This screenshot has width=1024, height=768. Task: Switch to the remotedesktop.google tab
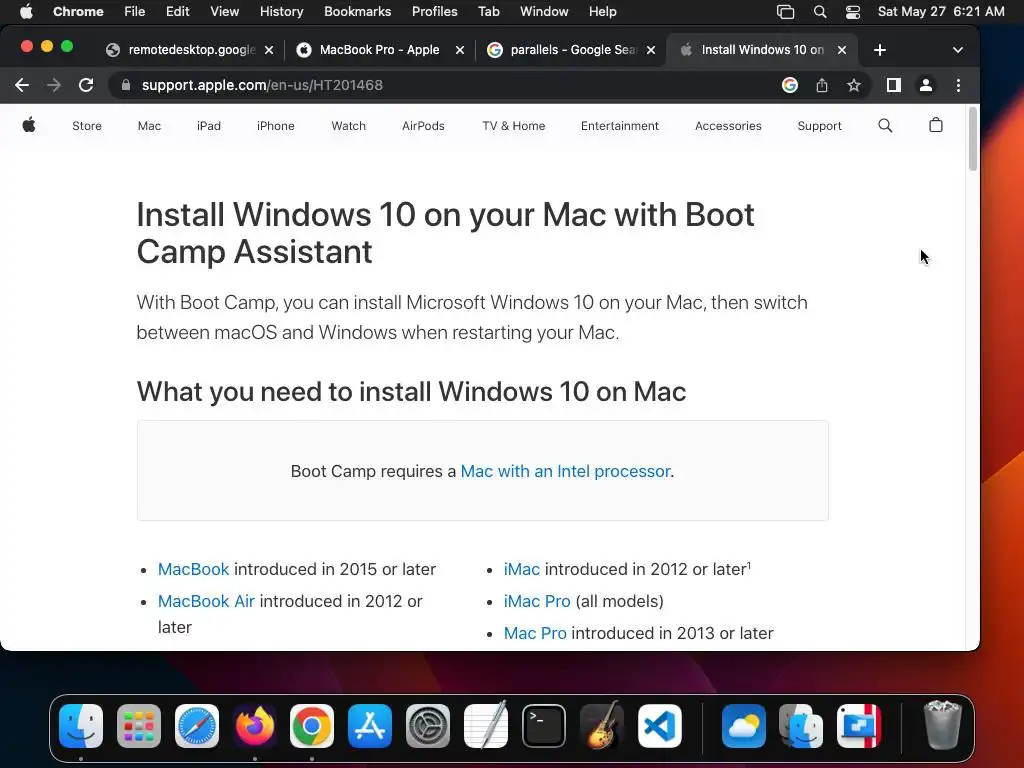coord(189,50)
